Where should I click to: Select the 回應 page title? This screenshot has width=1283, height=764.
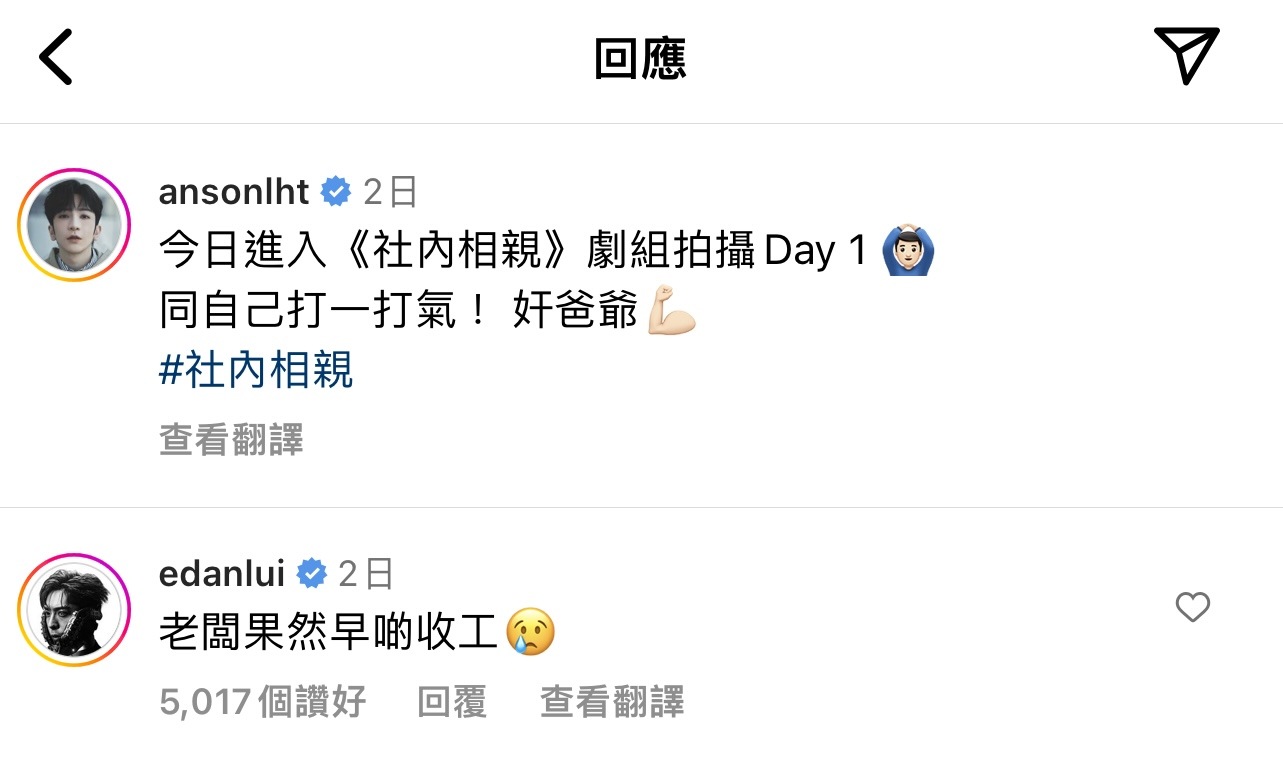(x=640, y=59)
